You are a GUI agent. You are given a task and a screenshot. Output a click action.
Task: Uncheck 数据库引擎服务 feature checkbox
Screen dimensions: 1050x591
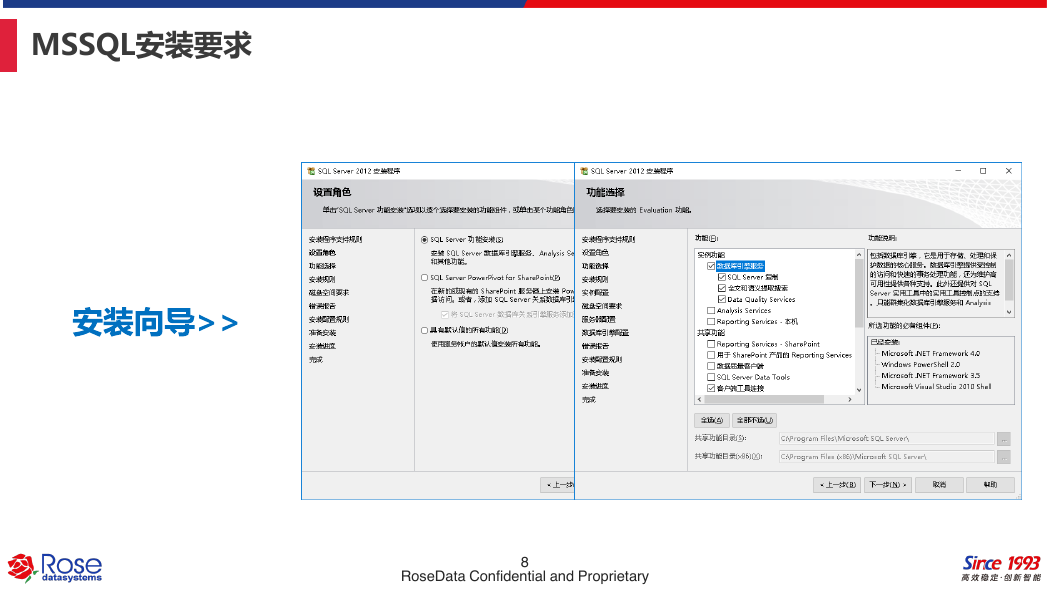point(711,266)
